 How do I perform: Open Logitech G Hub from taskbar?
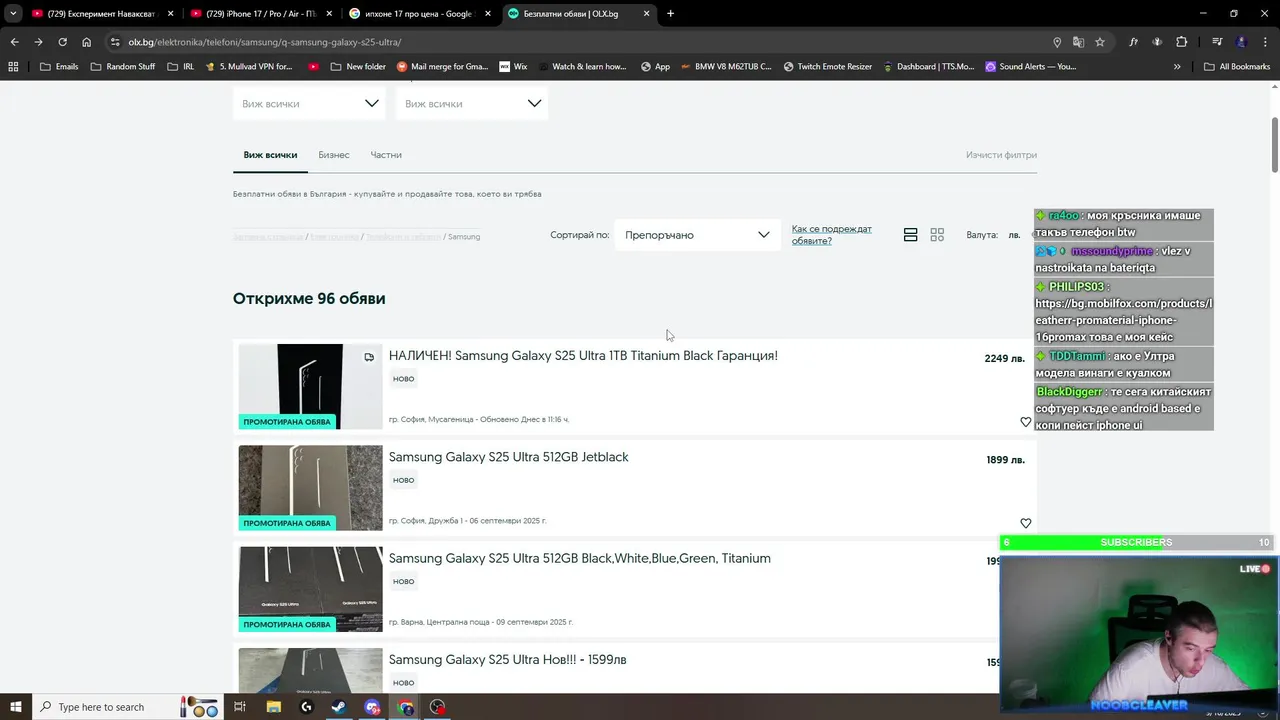(306, 707)
